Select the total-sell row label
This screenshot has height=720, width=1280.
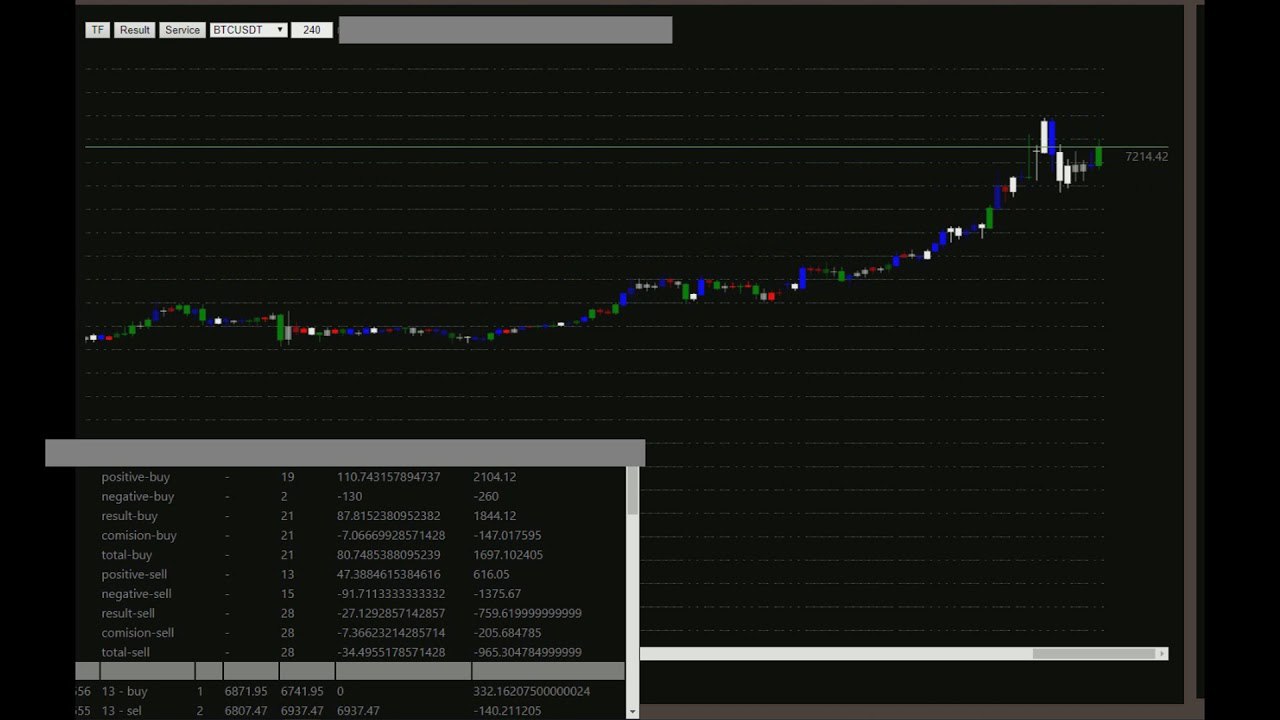pyautogui.click(x=125, y=652)
